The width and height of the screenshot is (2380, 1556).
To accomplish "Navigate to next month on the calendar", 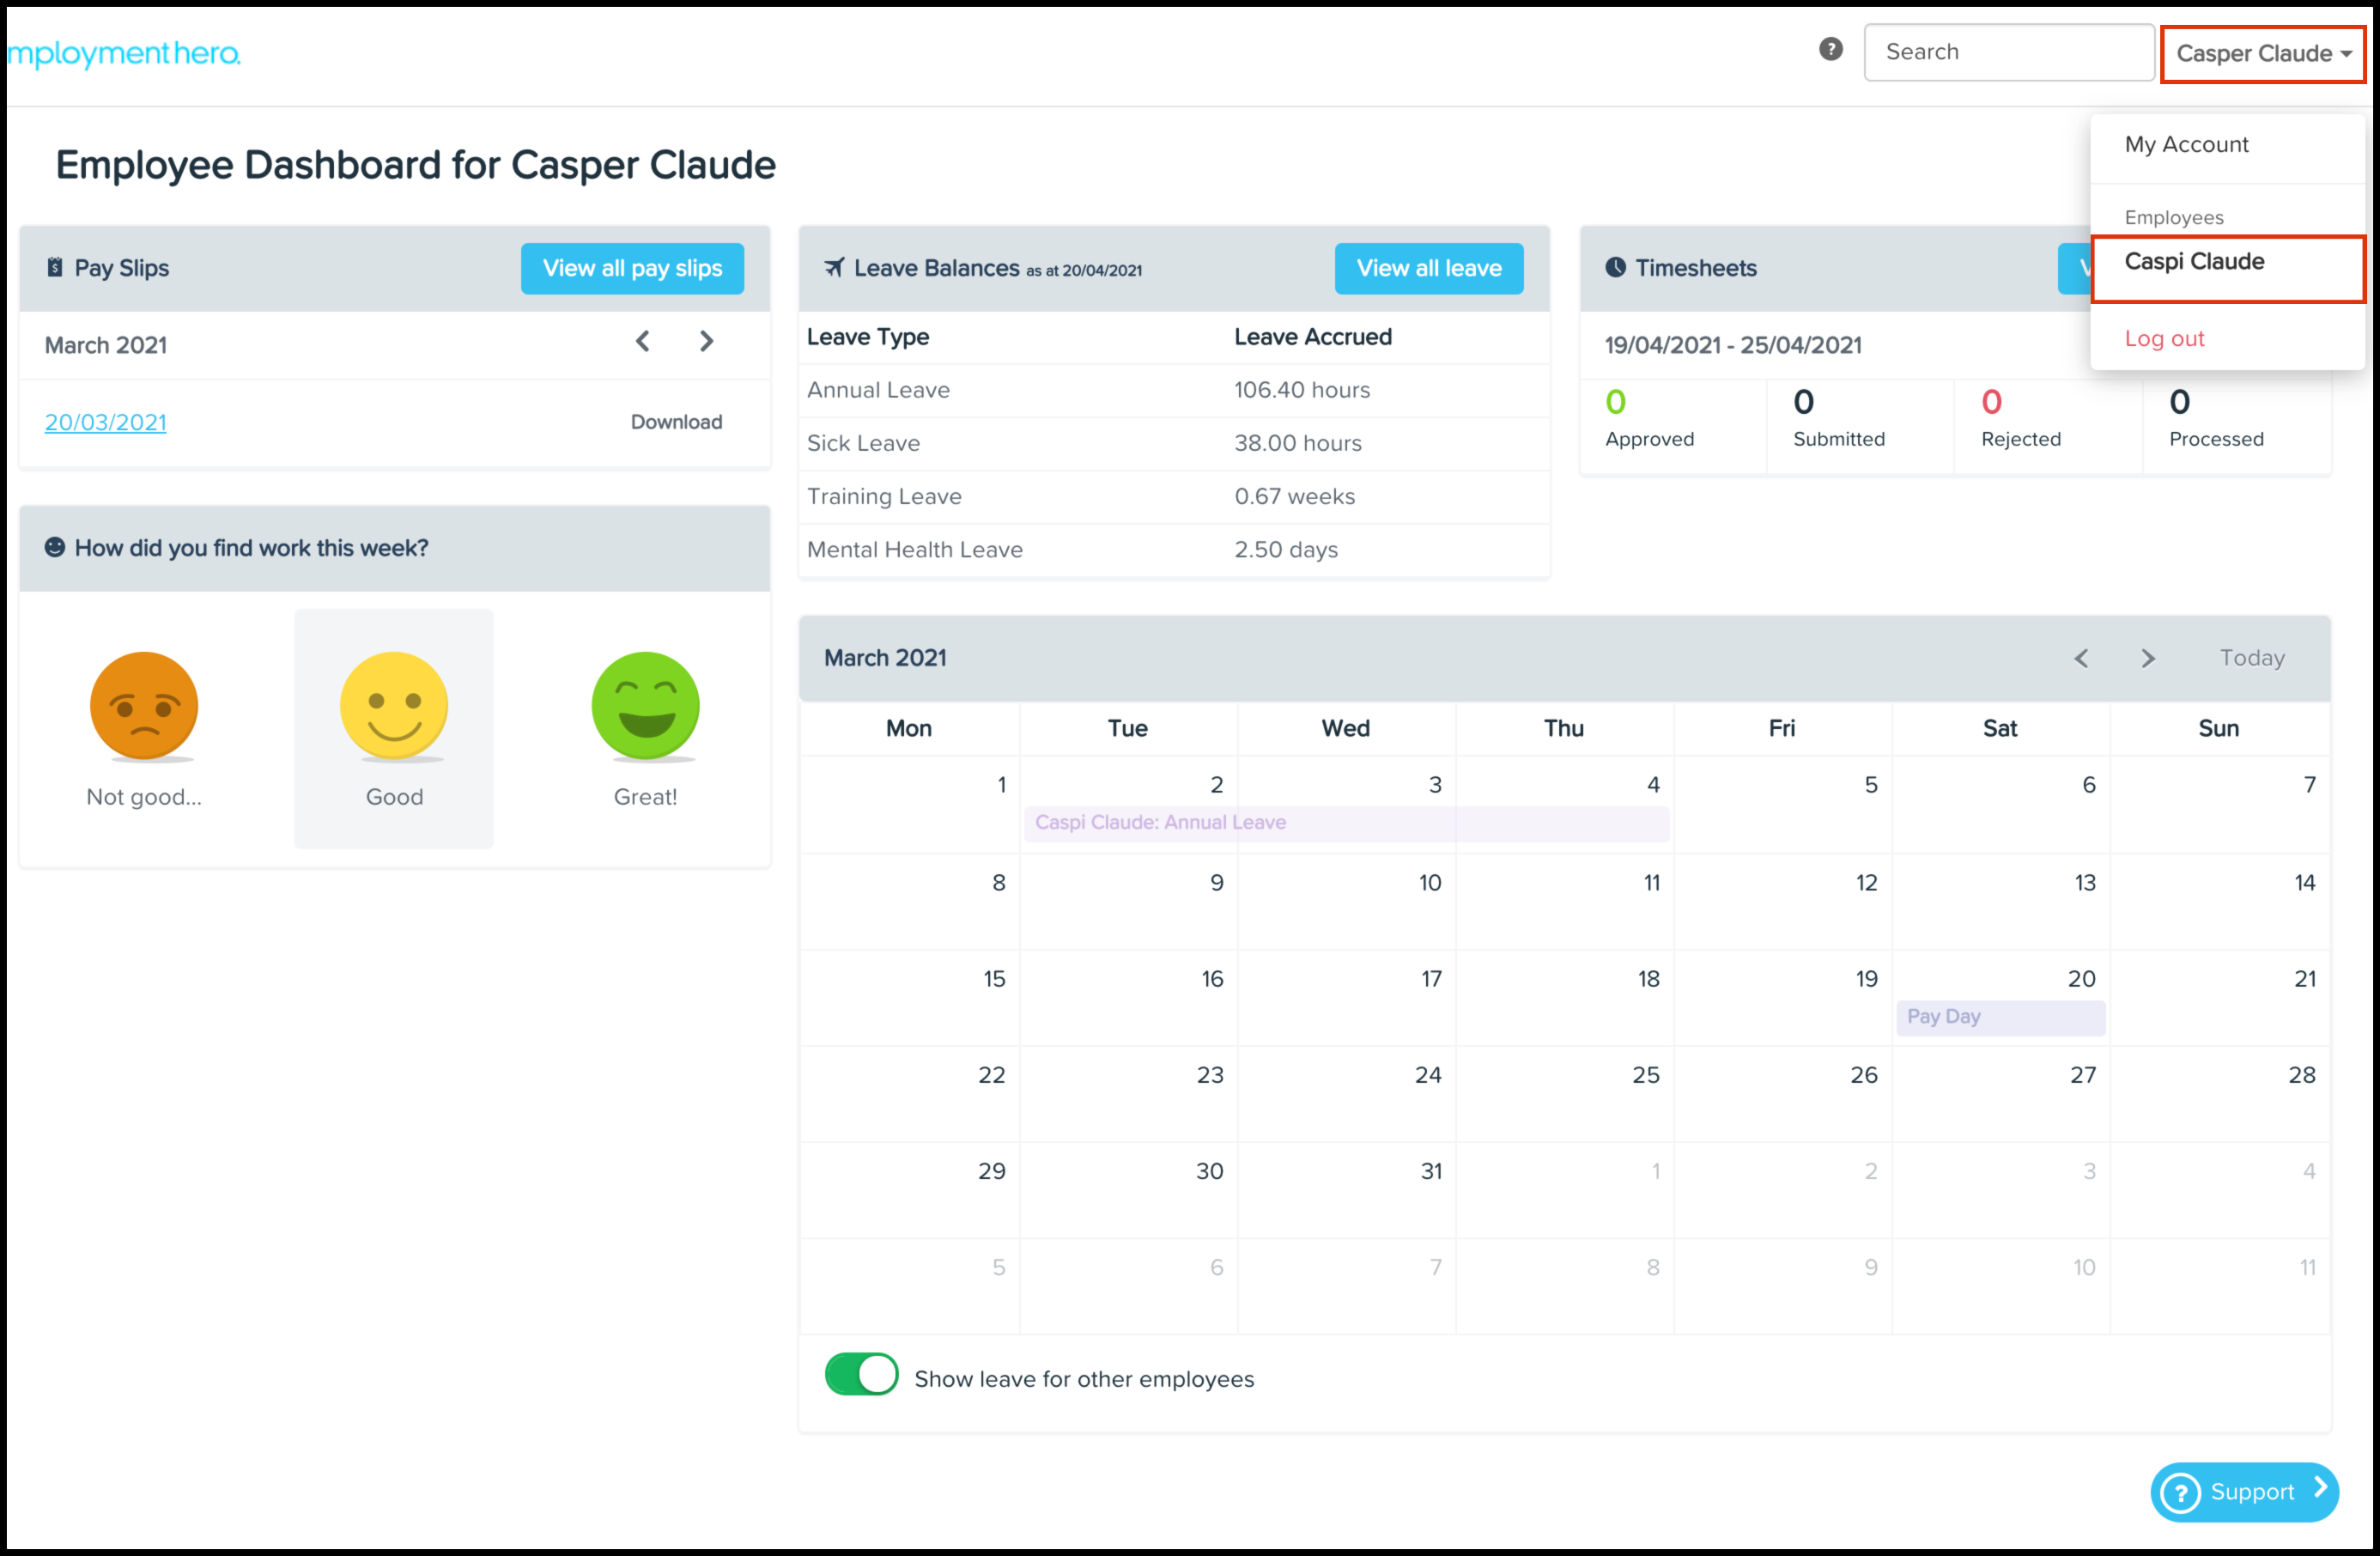I will [2148, 658].
